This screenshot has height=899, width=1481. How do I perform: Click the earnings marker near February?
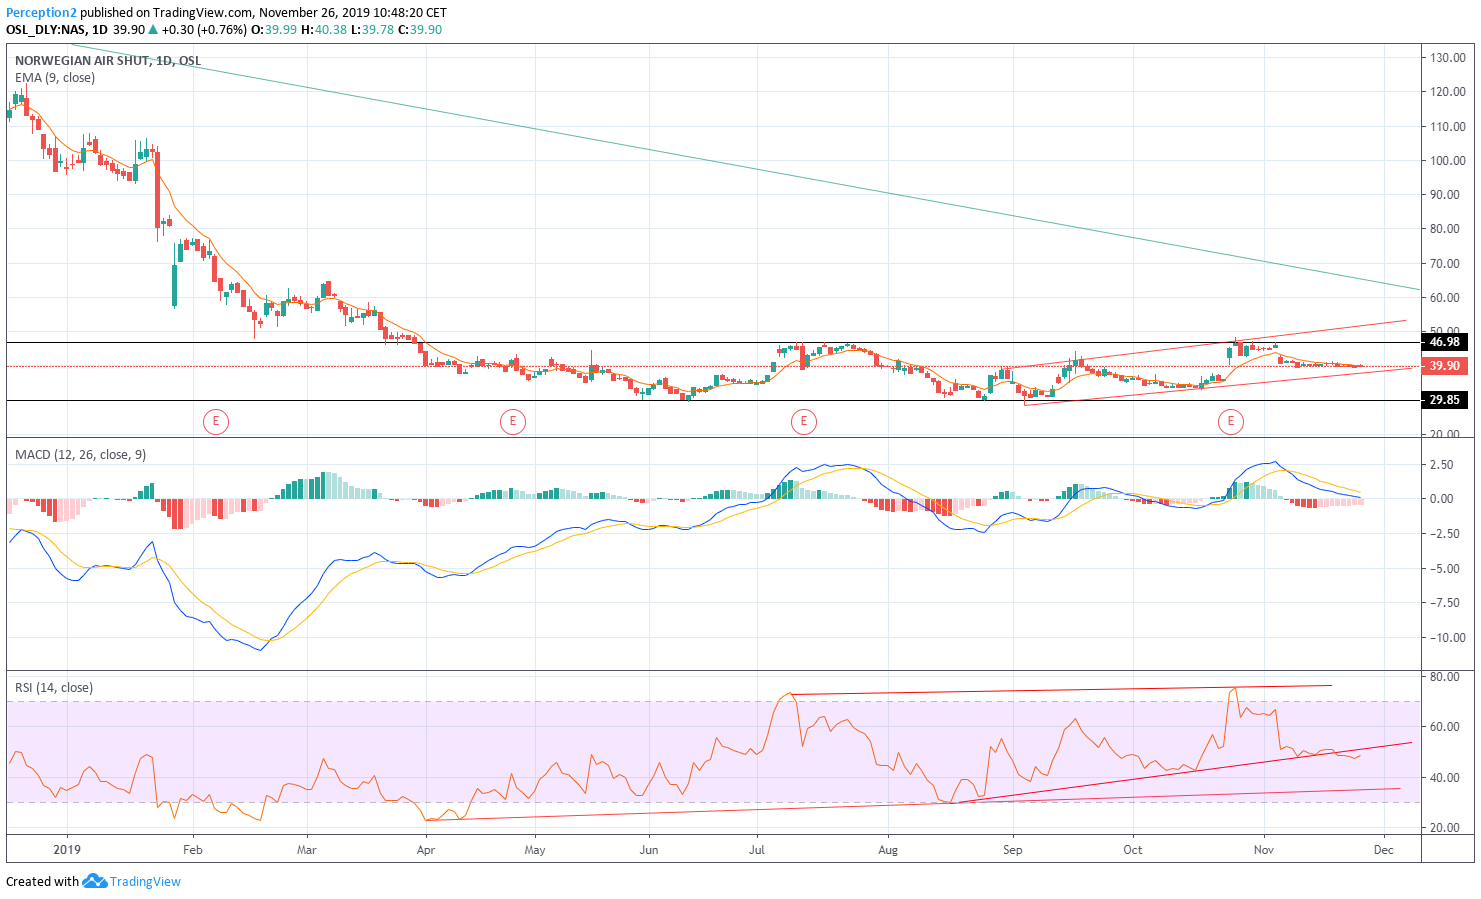pos(215,422)
